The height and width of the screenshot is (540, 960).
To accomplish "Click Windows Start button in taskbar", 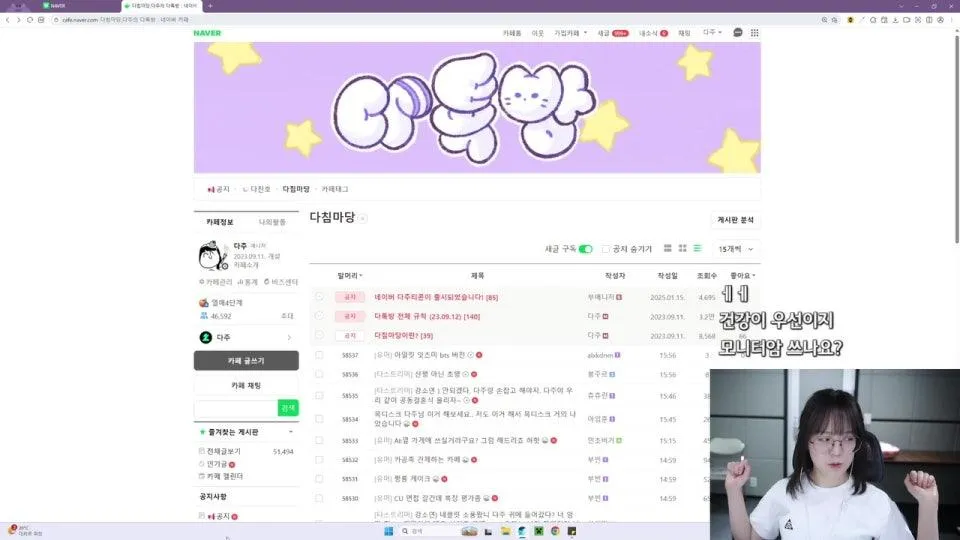I will 388,531.
